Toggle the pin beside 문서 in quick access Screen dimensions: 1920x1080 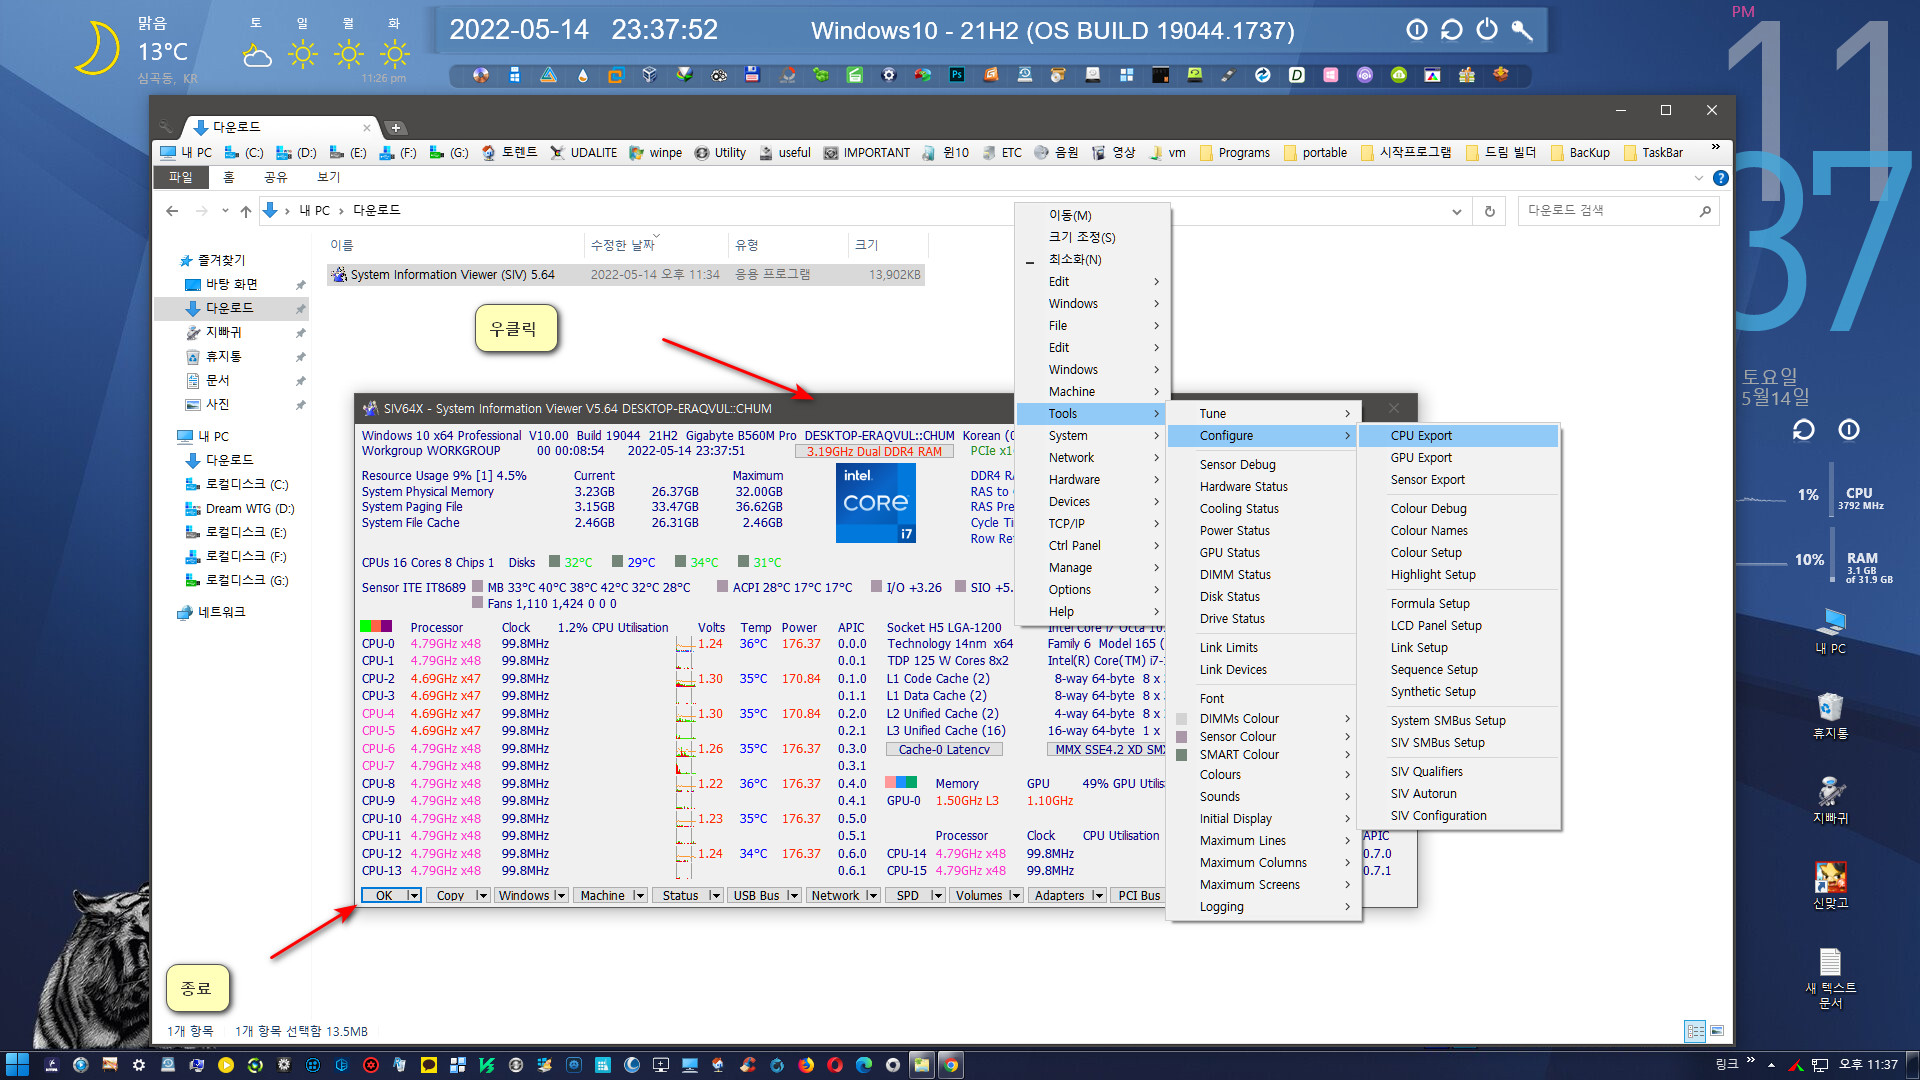300,381
